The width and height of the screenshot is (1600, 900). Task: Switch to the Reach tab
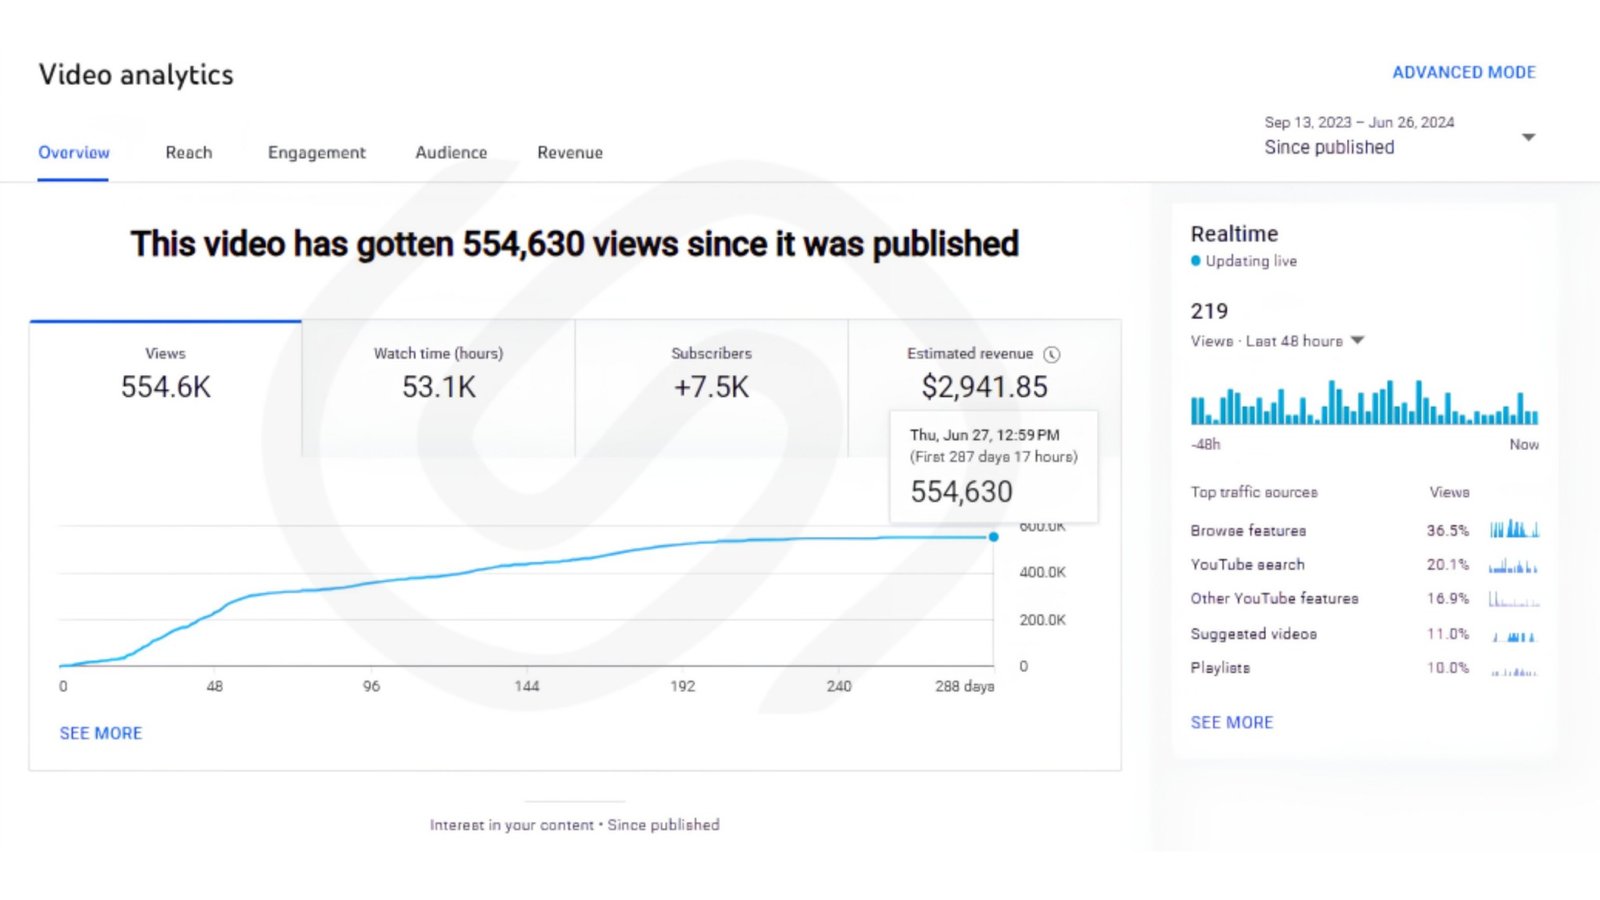(189, 152)
